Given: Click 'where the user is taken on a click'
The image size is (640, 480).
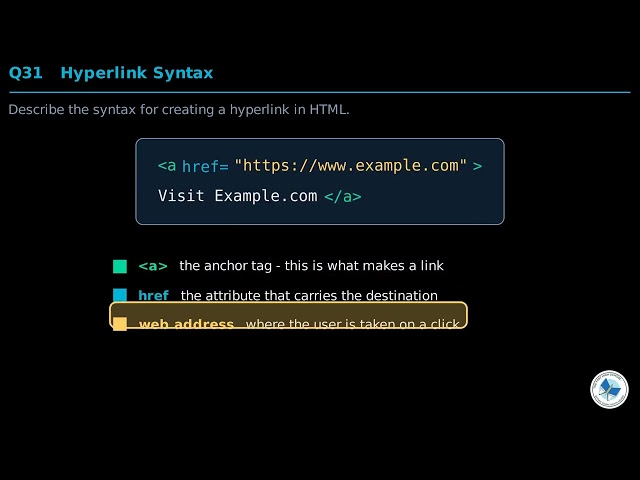Looking at the screenshot, I should coord(353,324).
